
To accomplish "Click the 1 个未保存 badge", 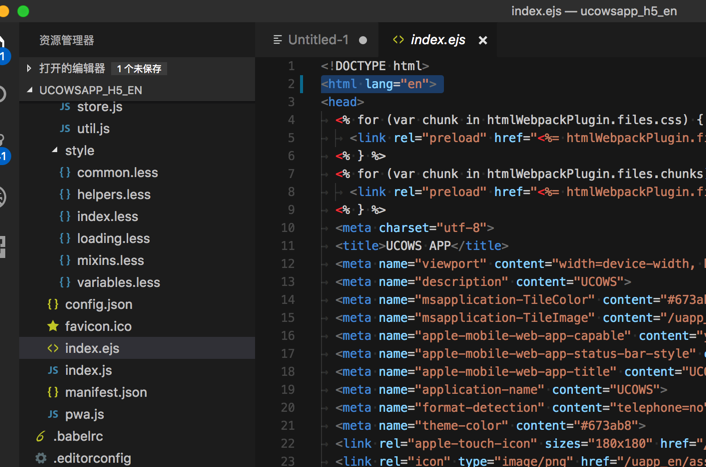I will [139, 69].
